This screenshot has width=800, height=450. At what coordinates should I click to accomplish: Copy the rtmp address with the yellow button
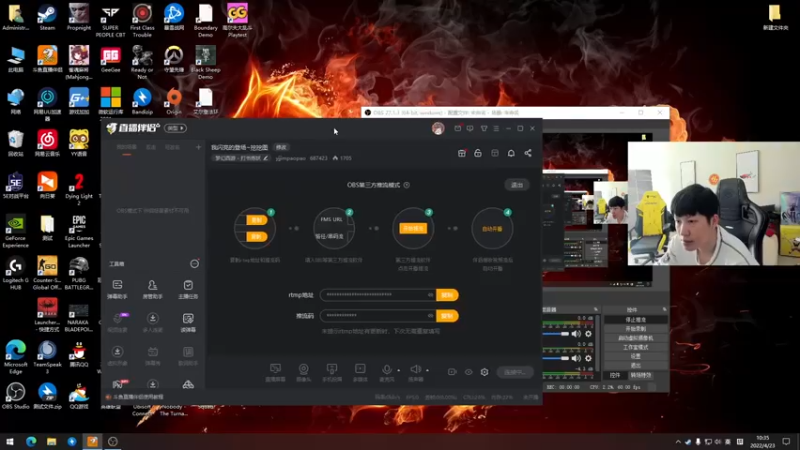(447, 295)
